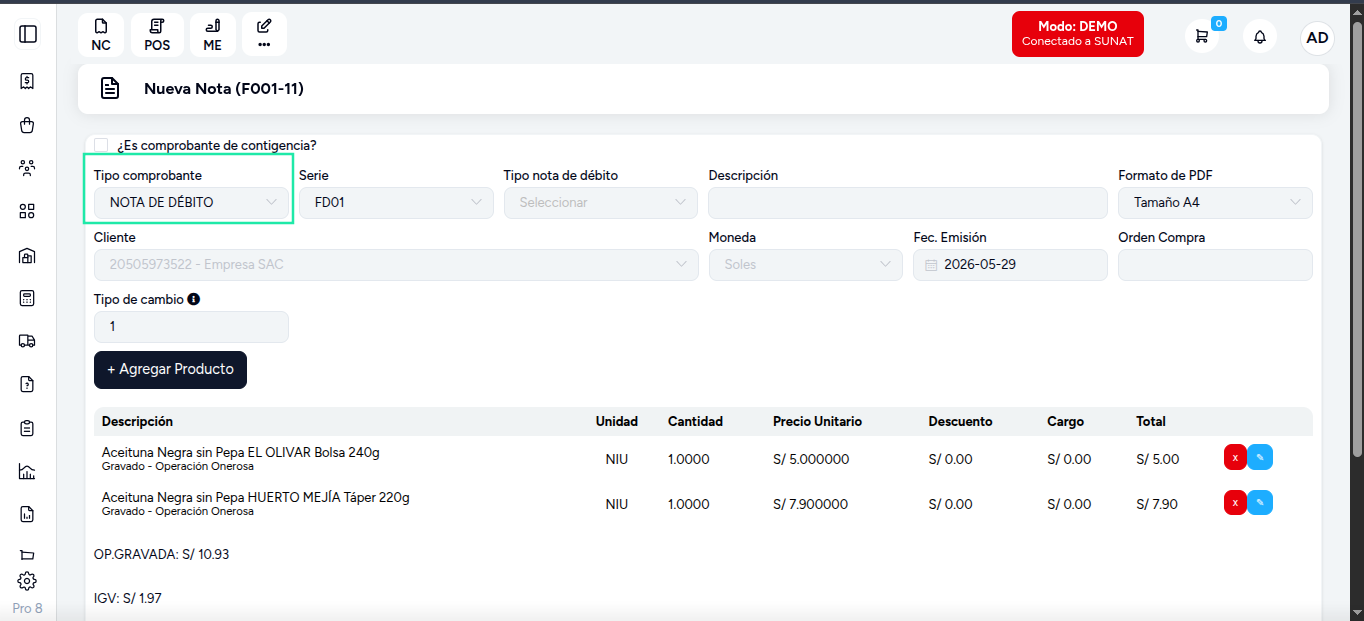1364x621 pixels.
Task: Click the Nueva Nota document icon
Action: pos(110,89)
